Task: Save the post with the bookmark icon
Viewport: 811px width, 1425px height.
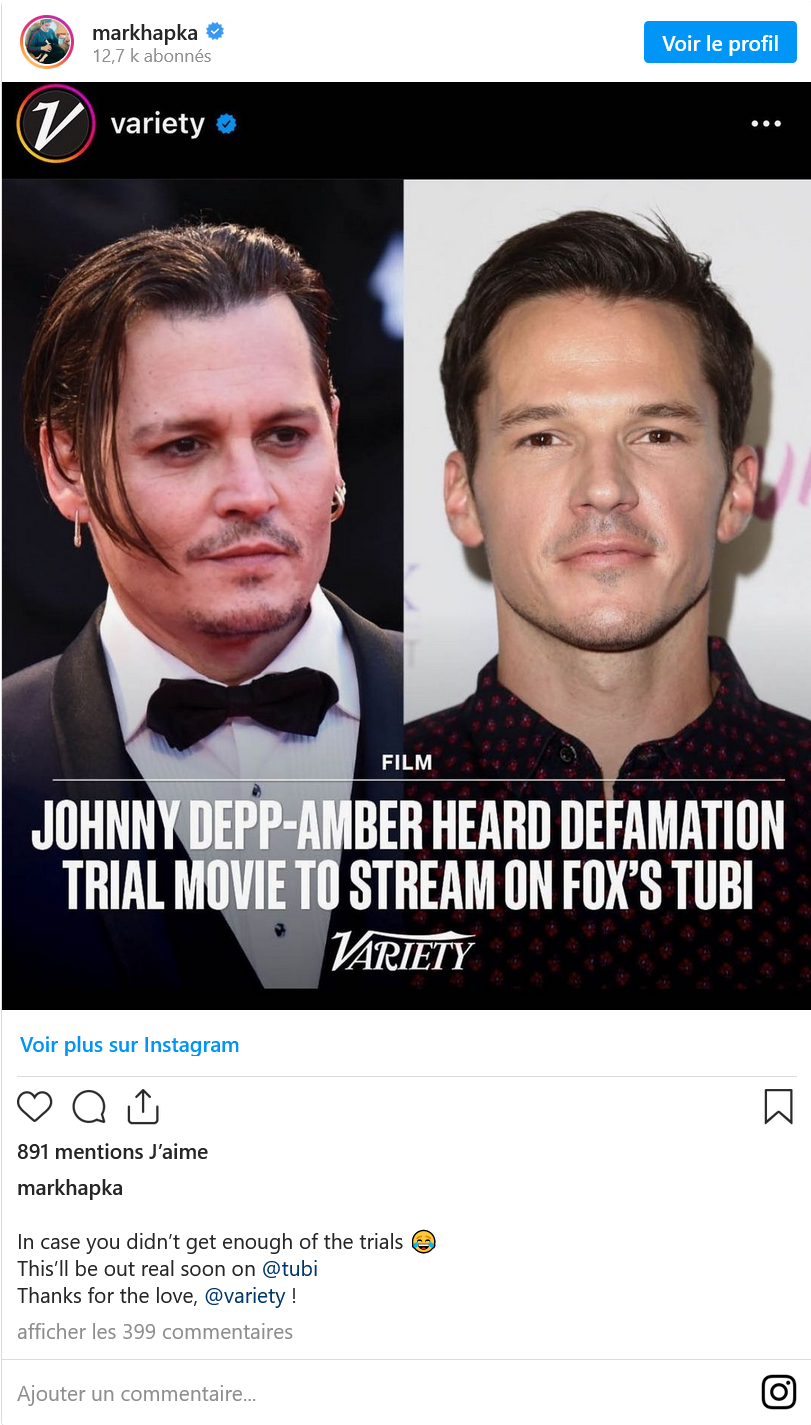Action: coord(778,1106)
